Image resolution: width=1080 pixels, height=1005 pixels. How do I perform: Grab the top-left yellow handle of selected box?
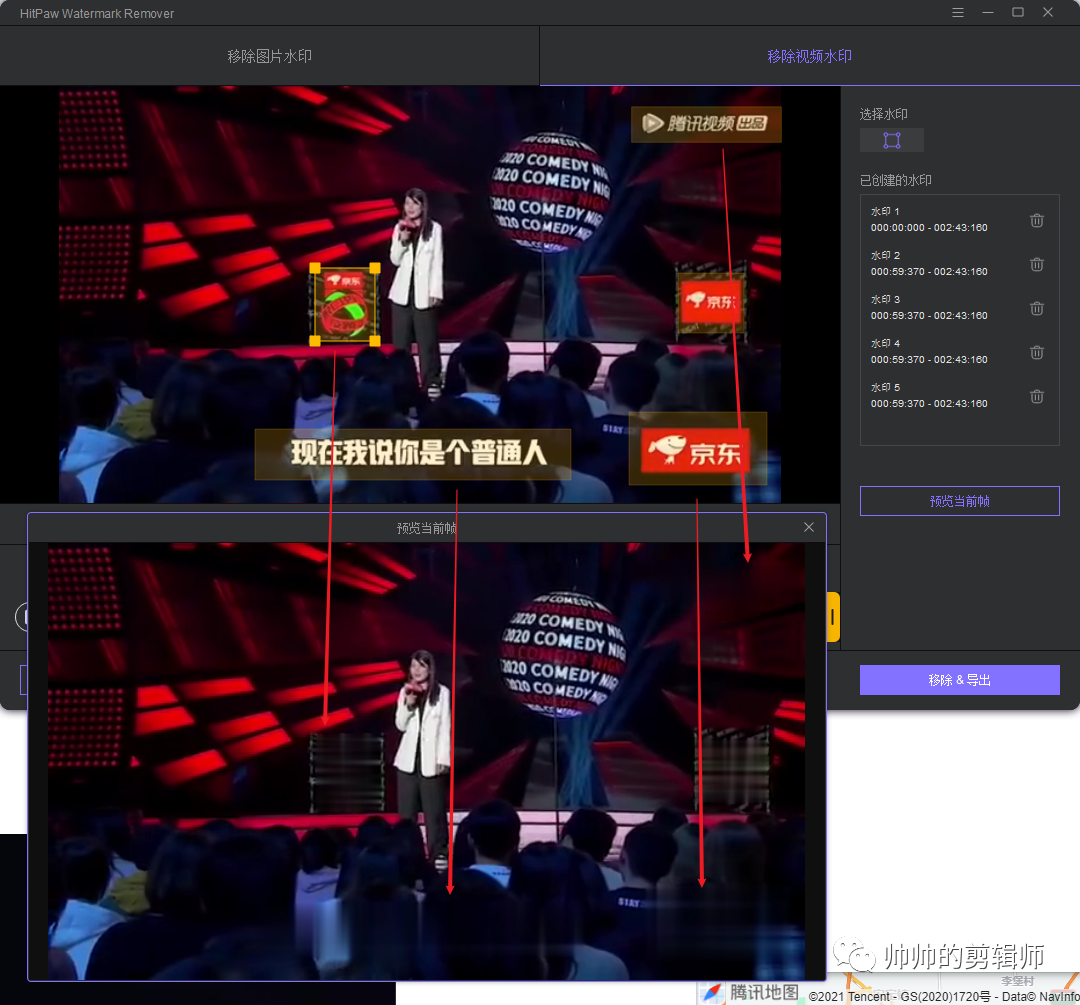(315, 268)
